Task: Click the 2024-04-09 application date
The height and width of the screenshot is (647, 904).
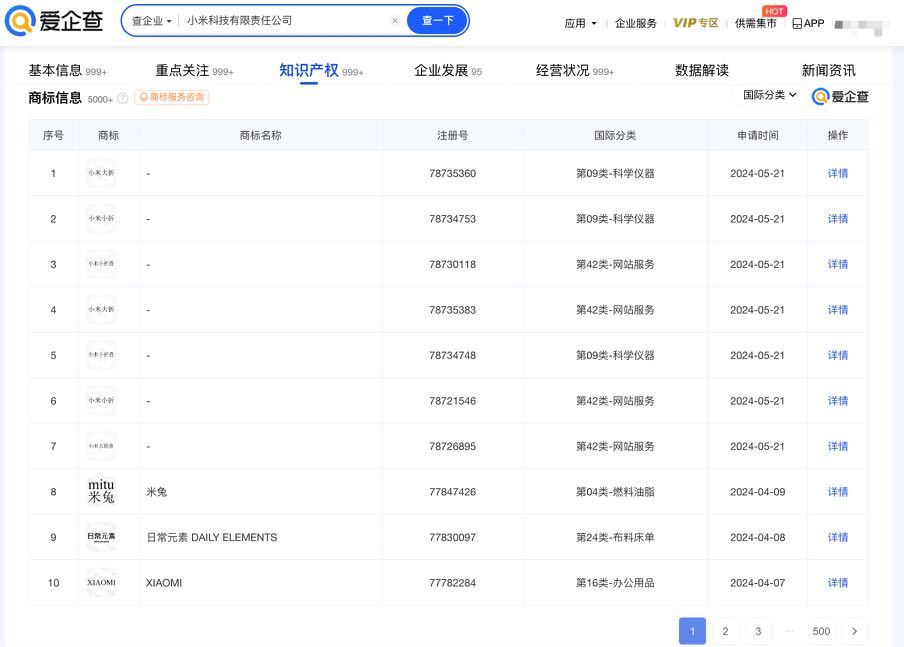Action: point(758,492)
